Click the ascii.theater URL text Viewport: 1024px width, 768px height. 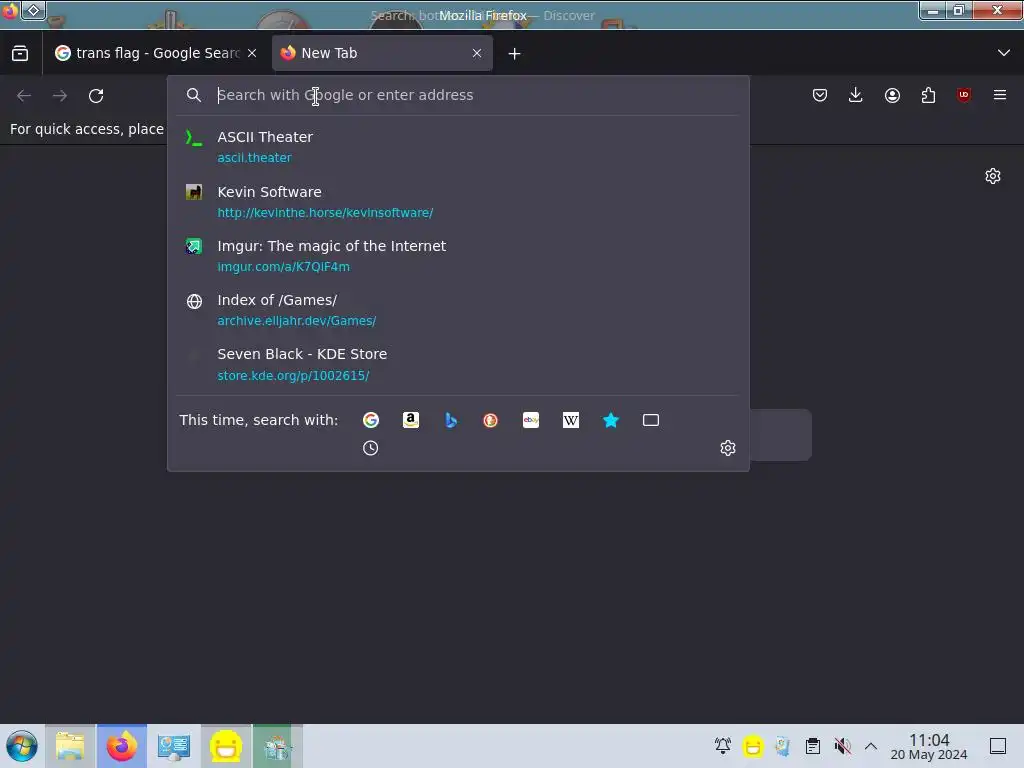click(x=255, y=158)
